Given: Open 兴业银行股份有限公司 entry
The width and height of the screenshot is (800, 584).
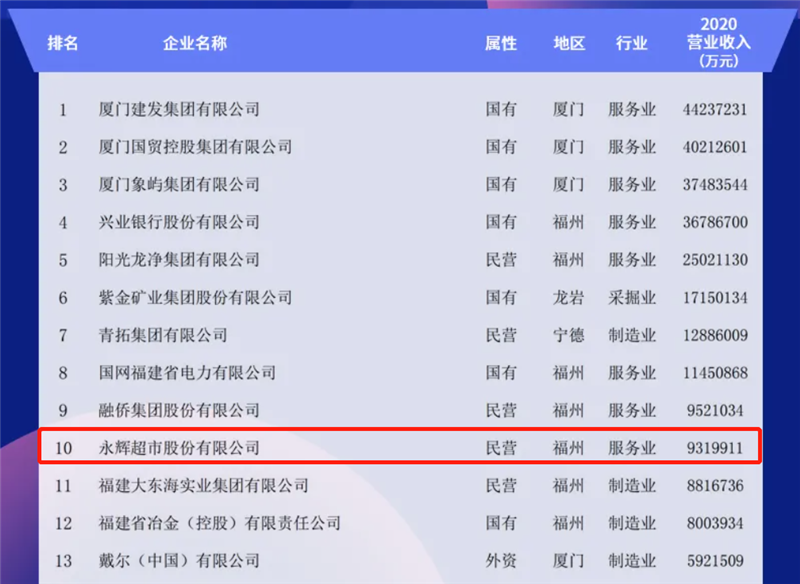Looking at the screenshot, I should point(179,222).
